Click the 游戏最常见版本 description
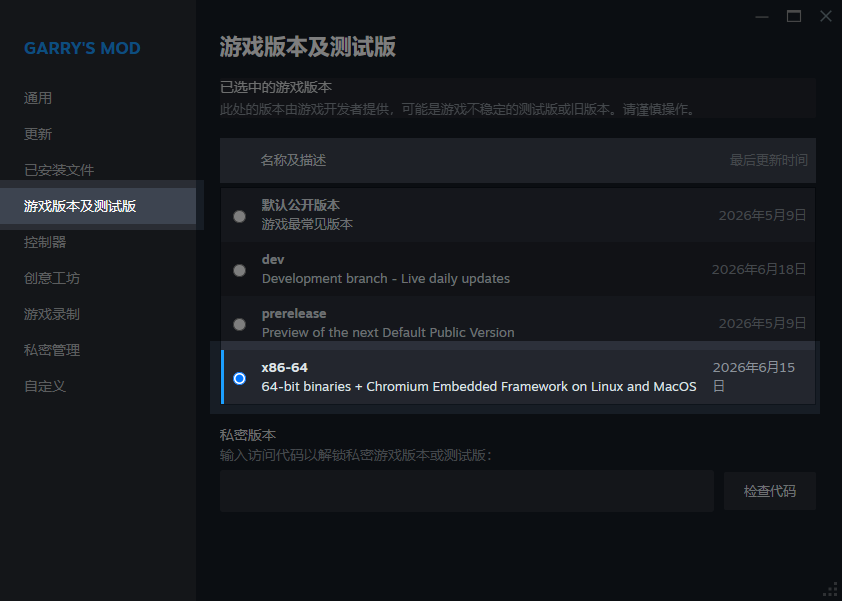 307,224
